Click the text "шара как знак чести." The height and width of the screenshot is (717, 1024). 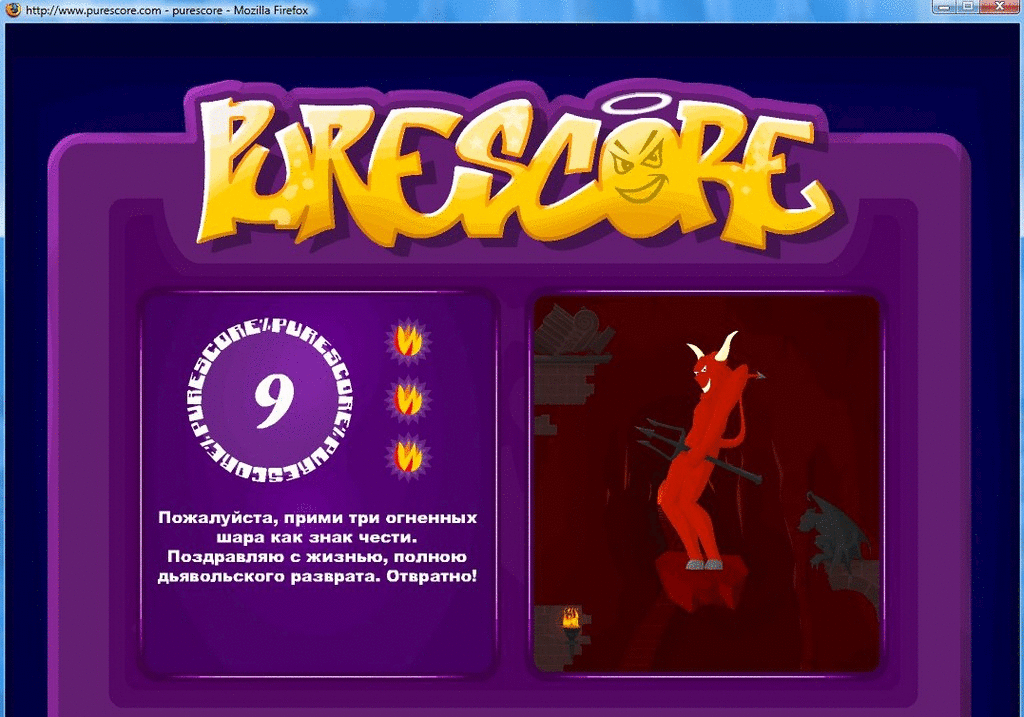(317, 537)
